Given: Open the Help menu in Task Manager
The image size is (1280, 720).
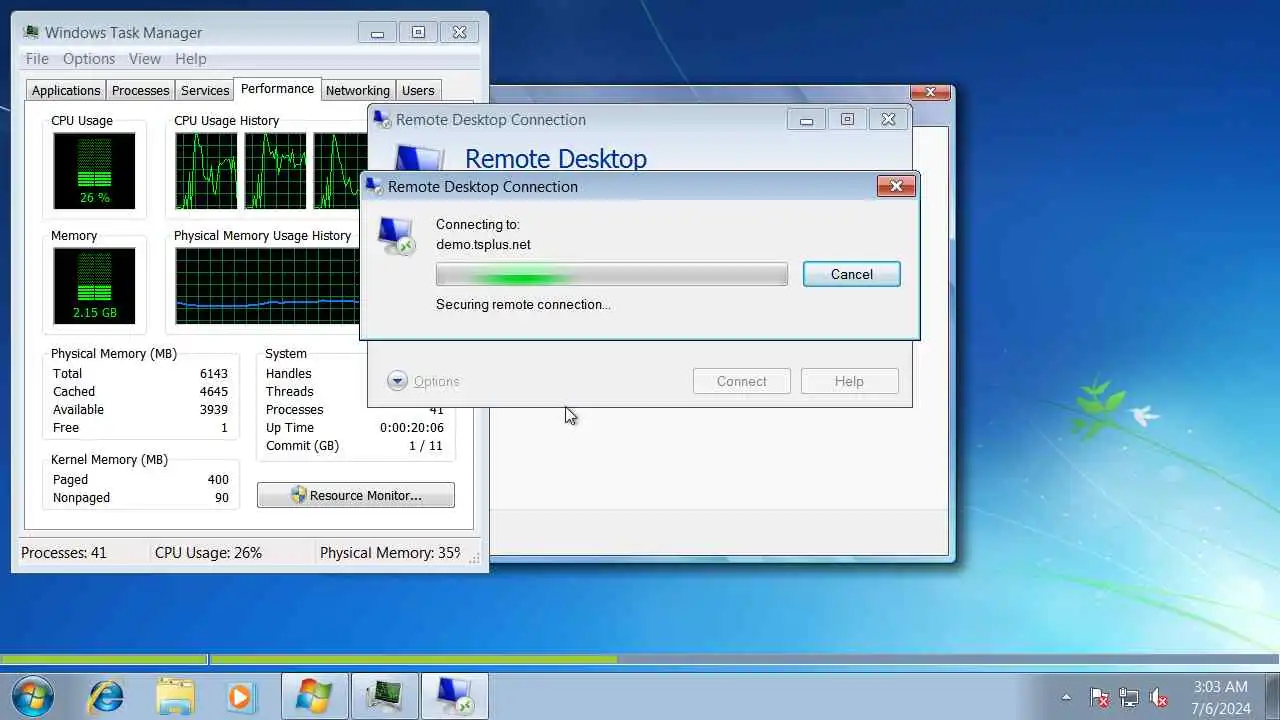Looking at the screenshot, I should click(191, 59).
